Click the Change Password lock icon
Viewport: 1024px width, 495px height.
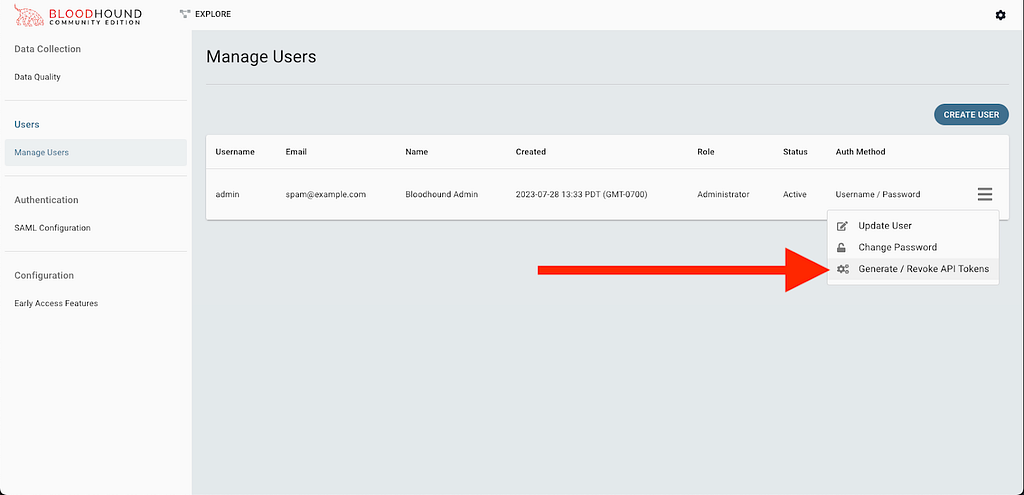[x=842, y=248]
